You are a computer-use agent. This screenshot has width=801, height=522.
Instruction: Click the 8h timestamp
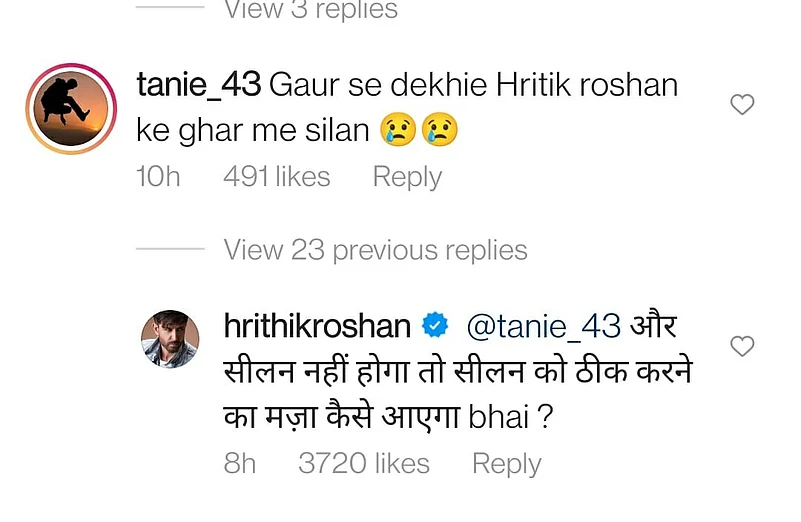point(240,464)
